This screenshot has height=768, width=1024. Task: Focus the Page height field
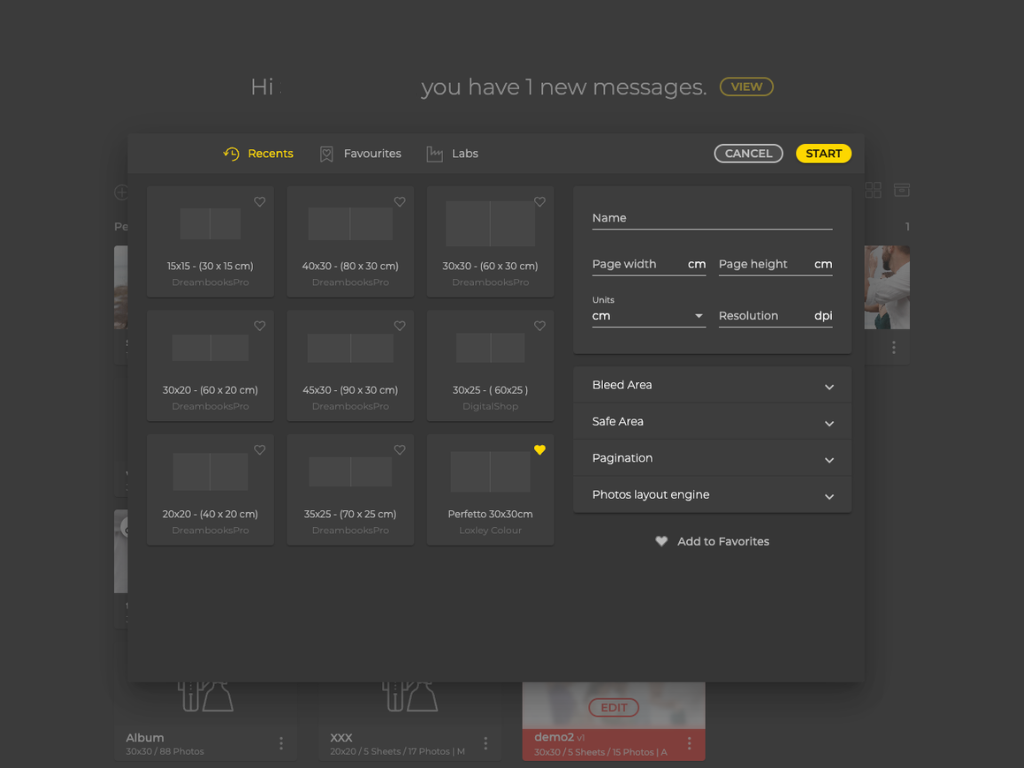click(775, 264)
